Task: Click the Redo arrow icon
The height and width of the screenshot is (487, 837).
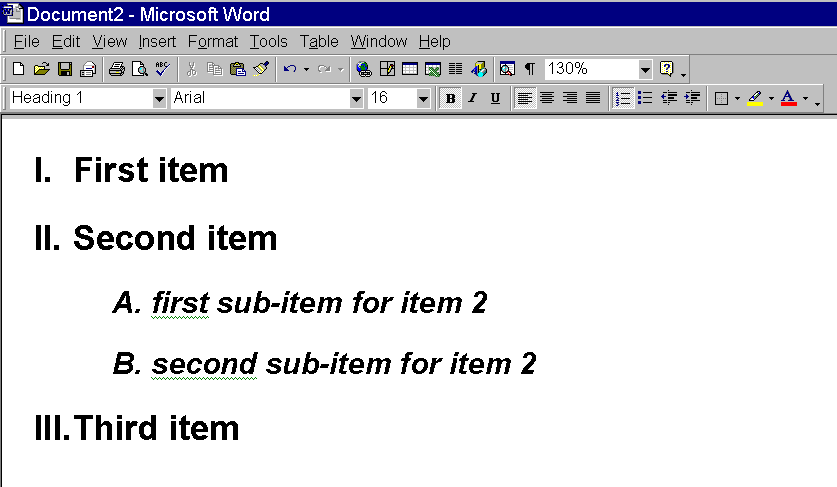Action: pyautogui.click(x=324, y=69)
